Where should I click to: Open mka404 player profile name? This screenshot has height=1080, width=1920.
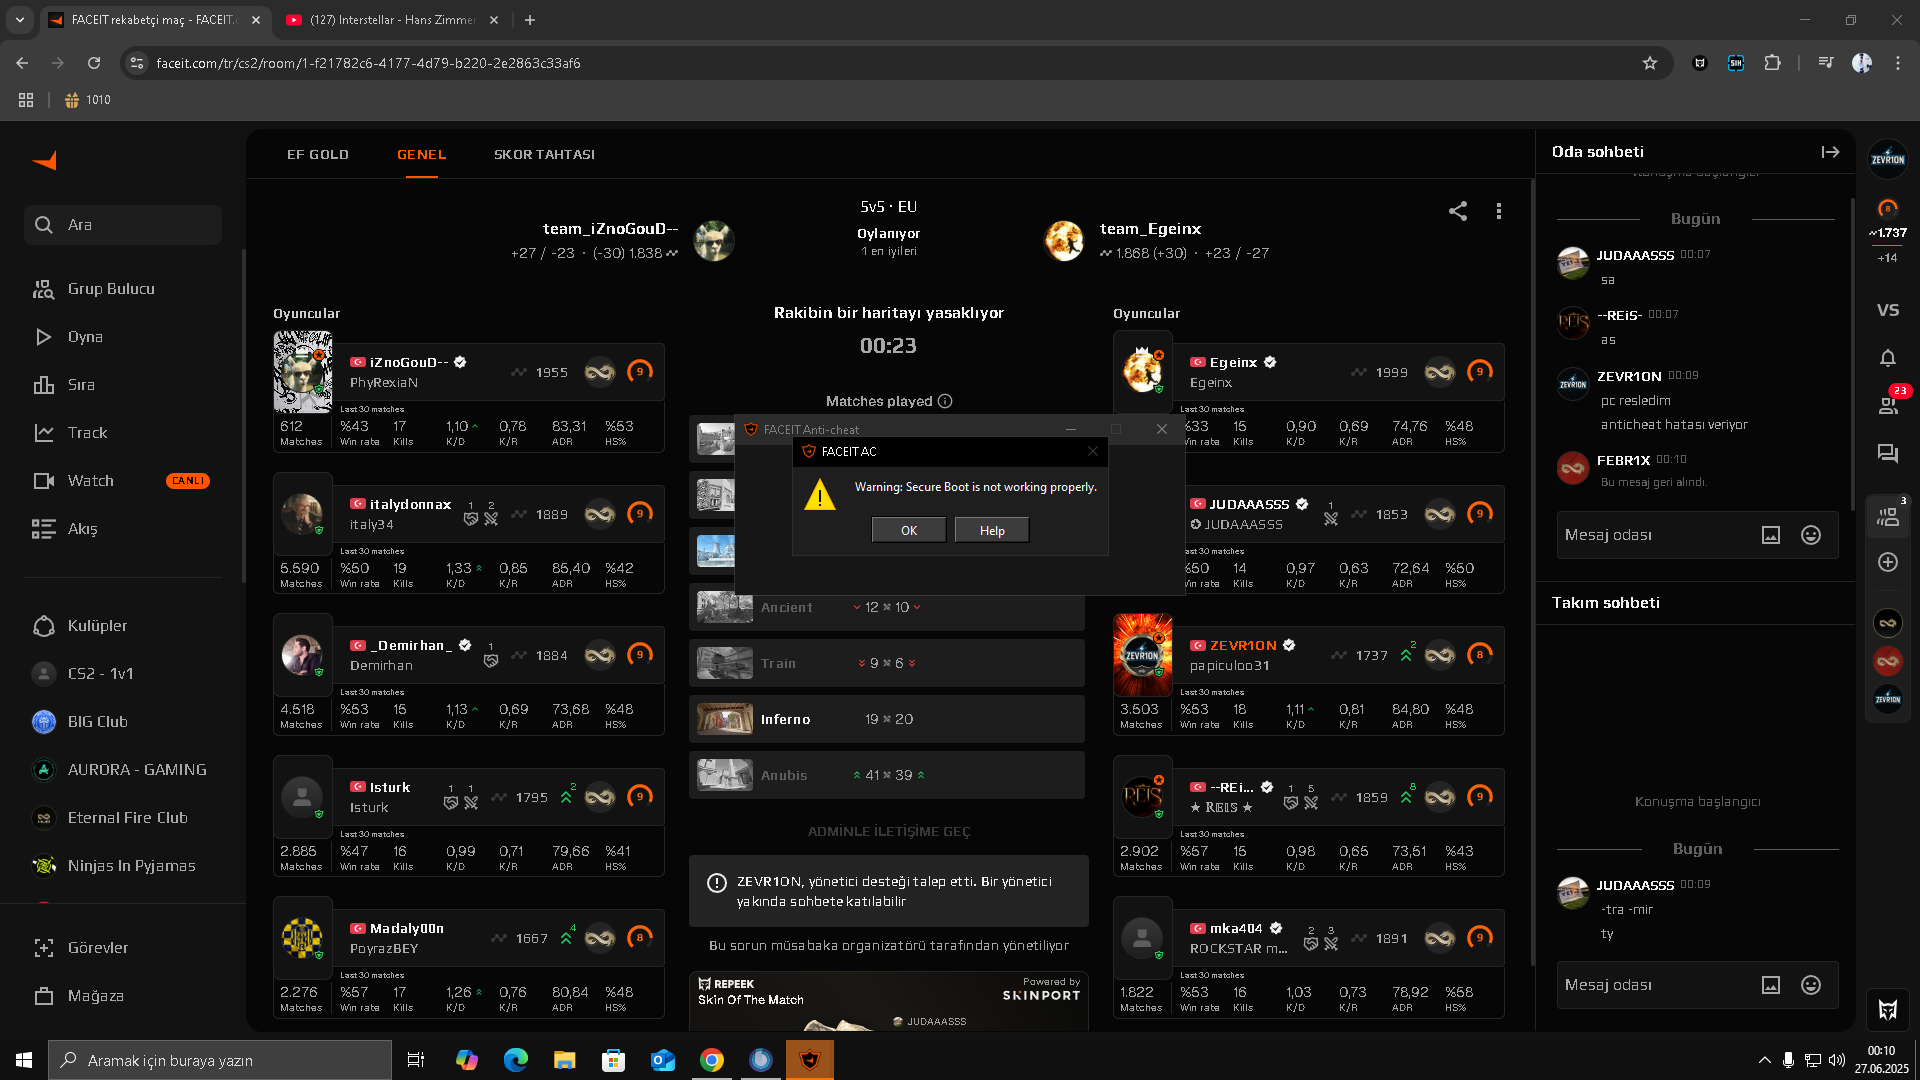[1236, 928]
